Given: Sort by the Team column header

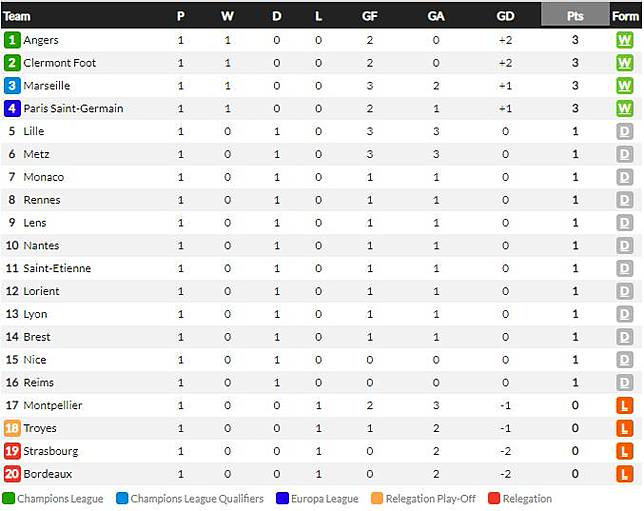Looking at the screenshot, I should pyautogui.click(x=18, y=15).
